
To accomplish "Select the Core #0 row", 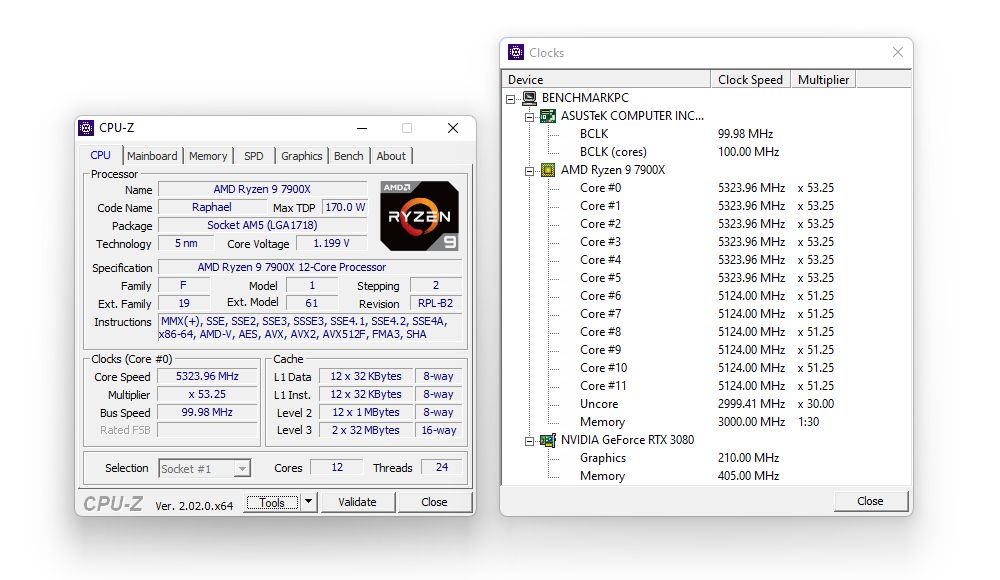I will (x=707, y=188).
